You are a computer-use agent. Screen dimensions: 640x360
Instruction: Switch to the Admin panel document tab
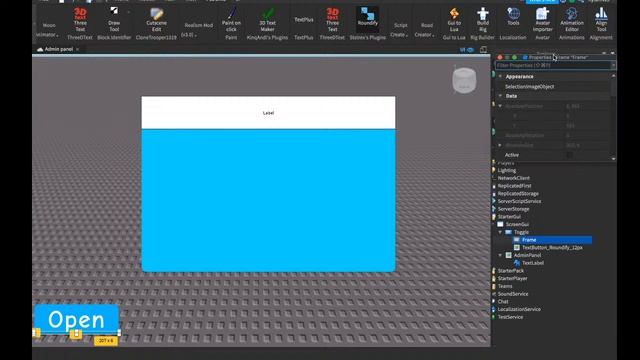click(58, 49)
